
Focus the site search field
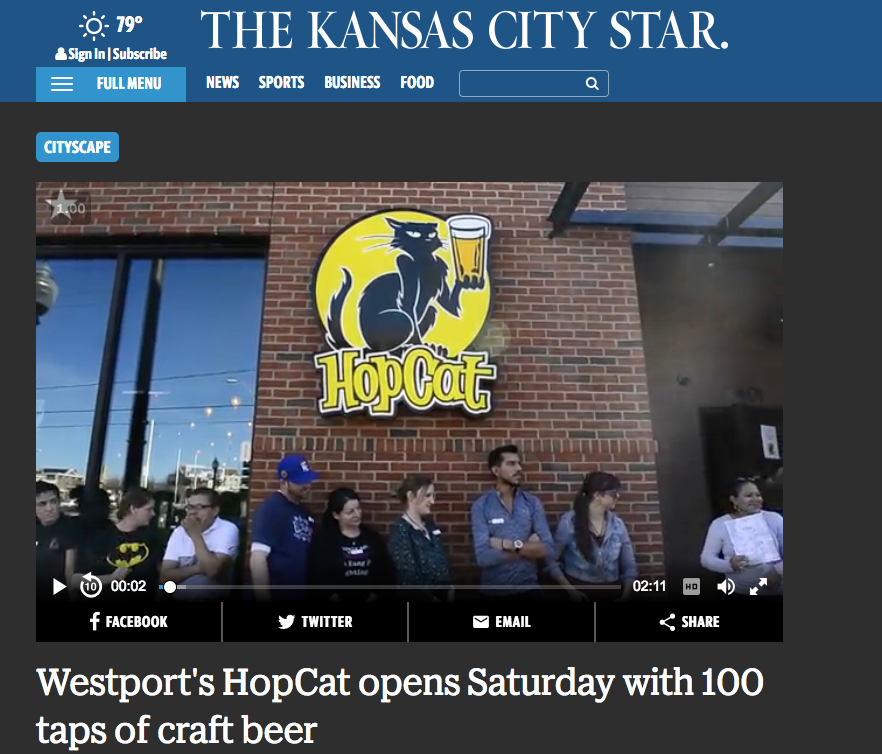click(533, 83)
